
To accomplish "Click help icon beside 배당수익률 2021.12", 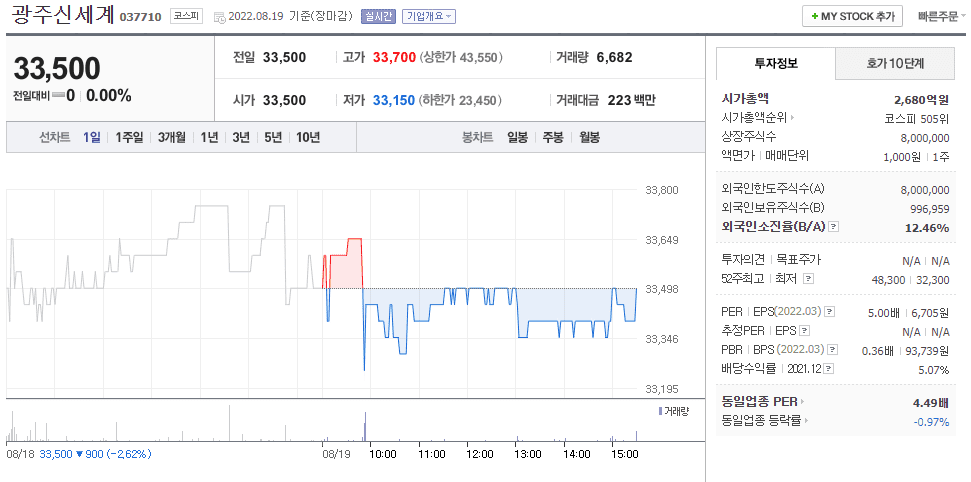I will pos(829,369).
